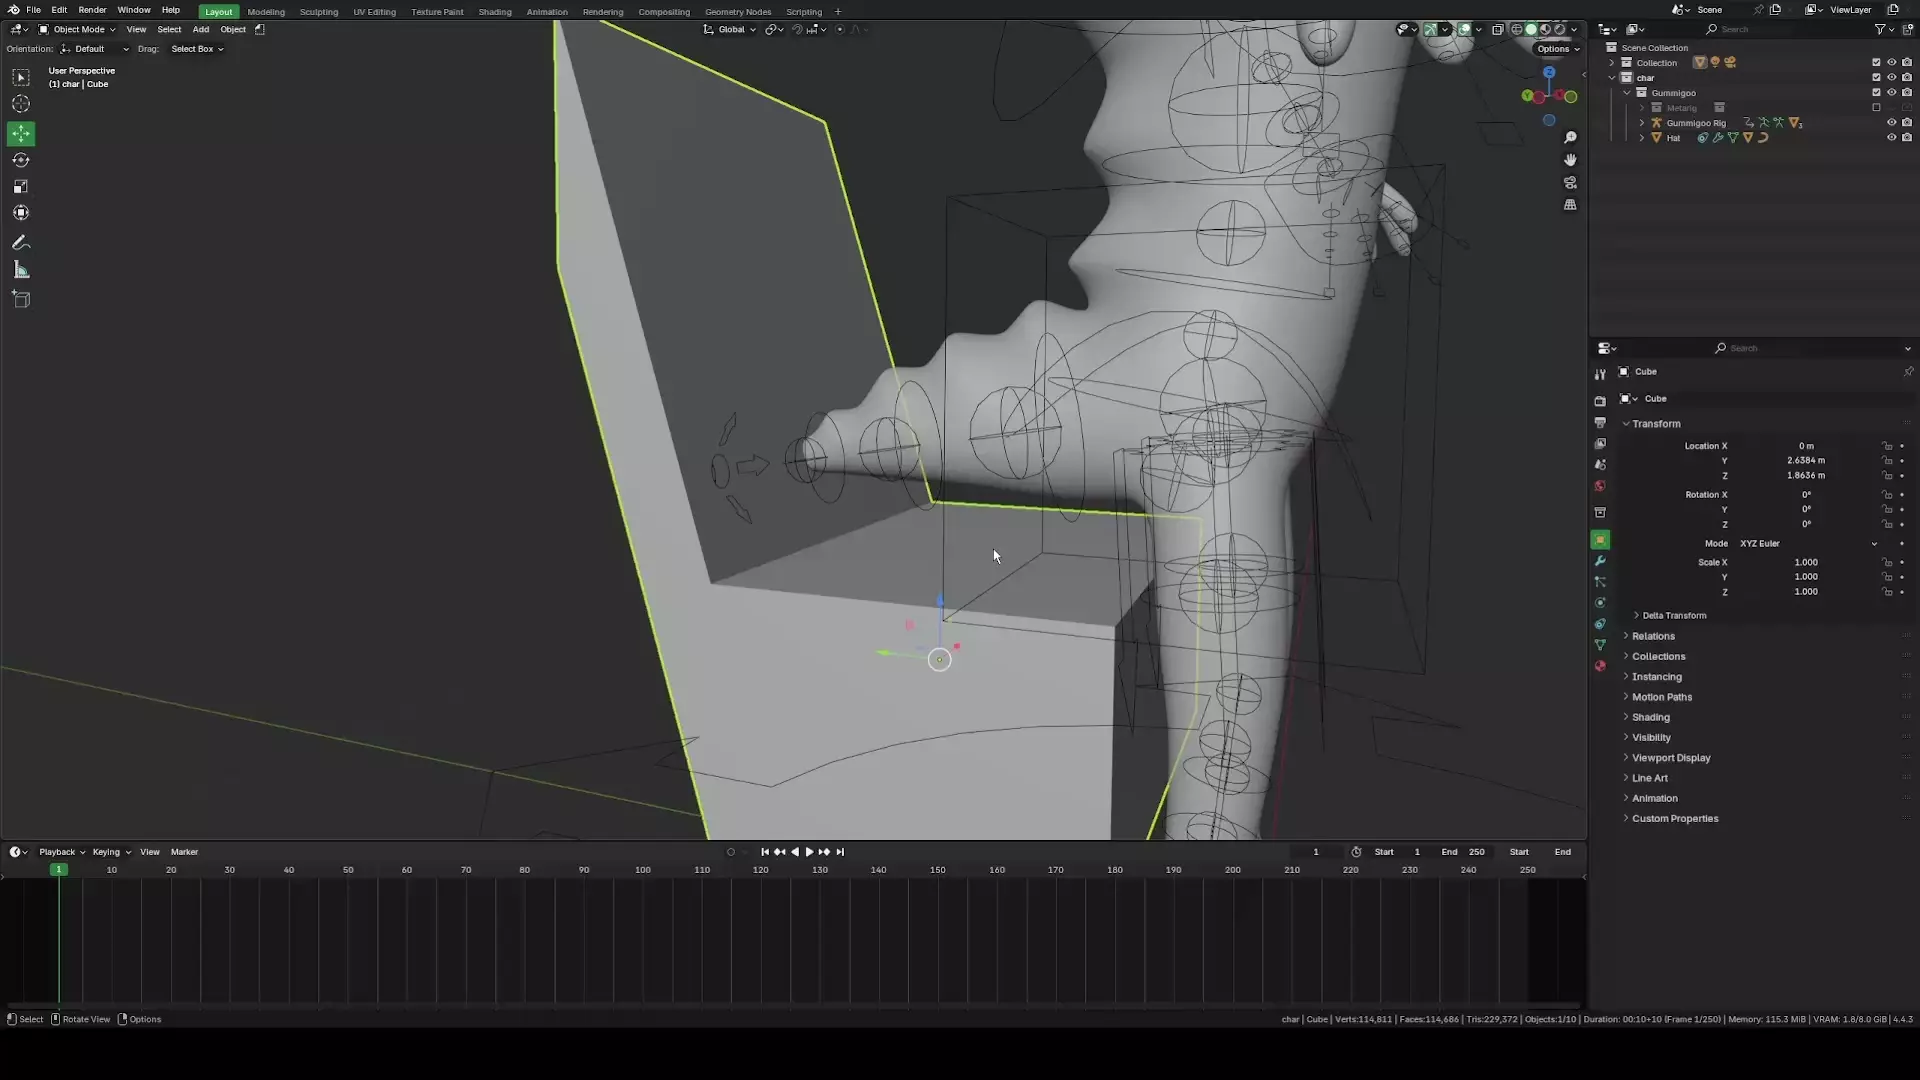Toggle exclude checkbox for Collection

coord(1876,62)
